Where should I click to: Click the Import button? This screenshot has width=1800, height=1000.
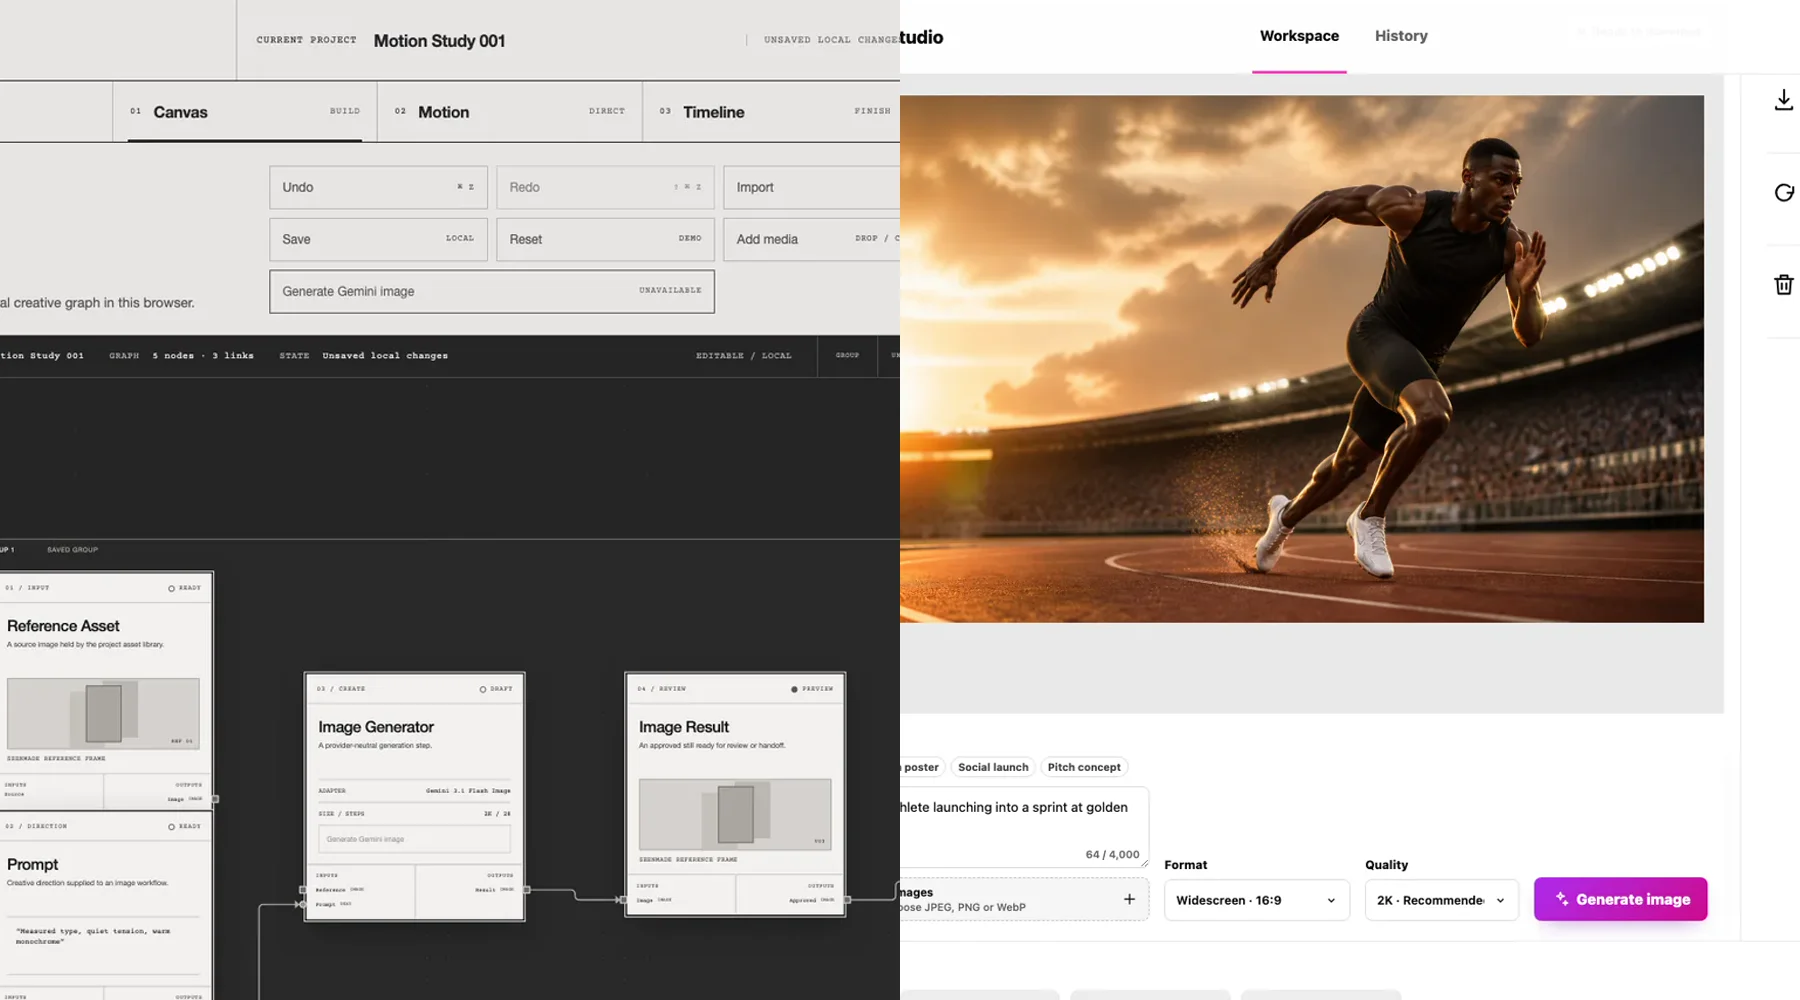pos(811,187)
